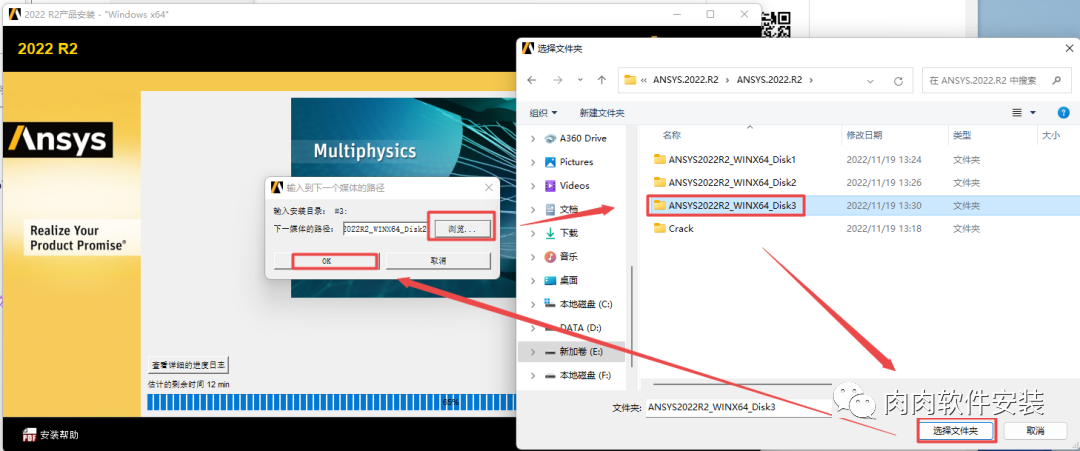
Task: Expand 新加卷 (E:) tree node
Action: (x=532, y=351)
